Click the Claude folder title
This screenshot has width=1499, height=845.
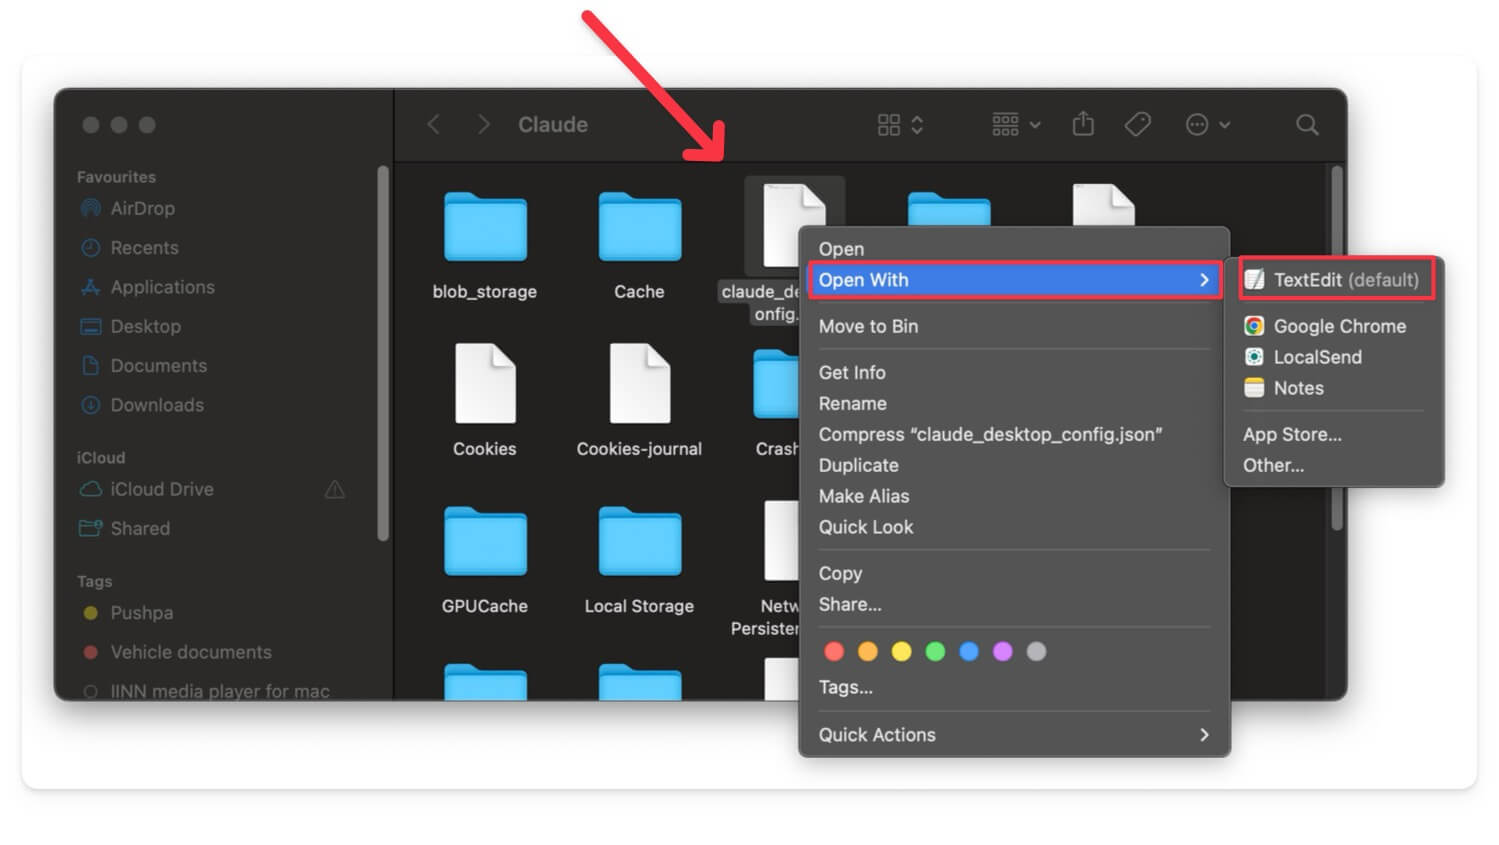[553, 125]
